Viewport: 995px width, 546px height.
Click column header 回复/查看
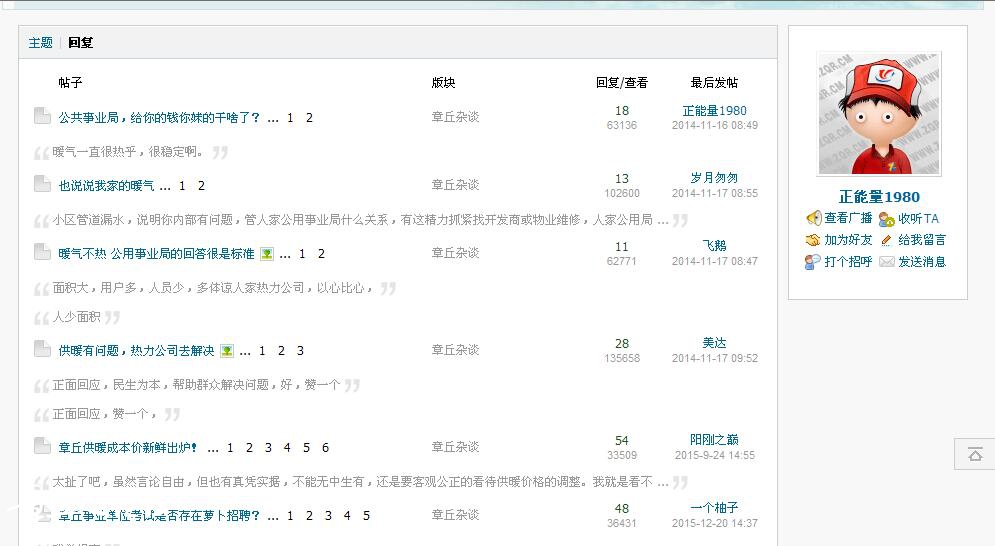point(622,83)
